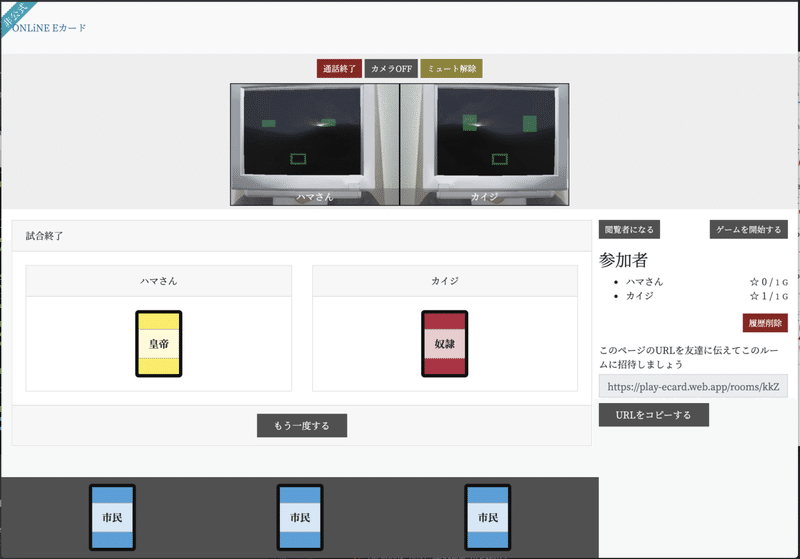The height and width of the screenshot is (559, 800).
Task: Click the 奴隷 slave card
Action: [445, 344]
